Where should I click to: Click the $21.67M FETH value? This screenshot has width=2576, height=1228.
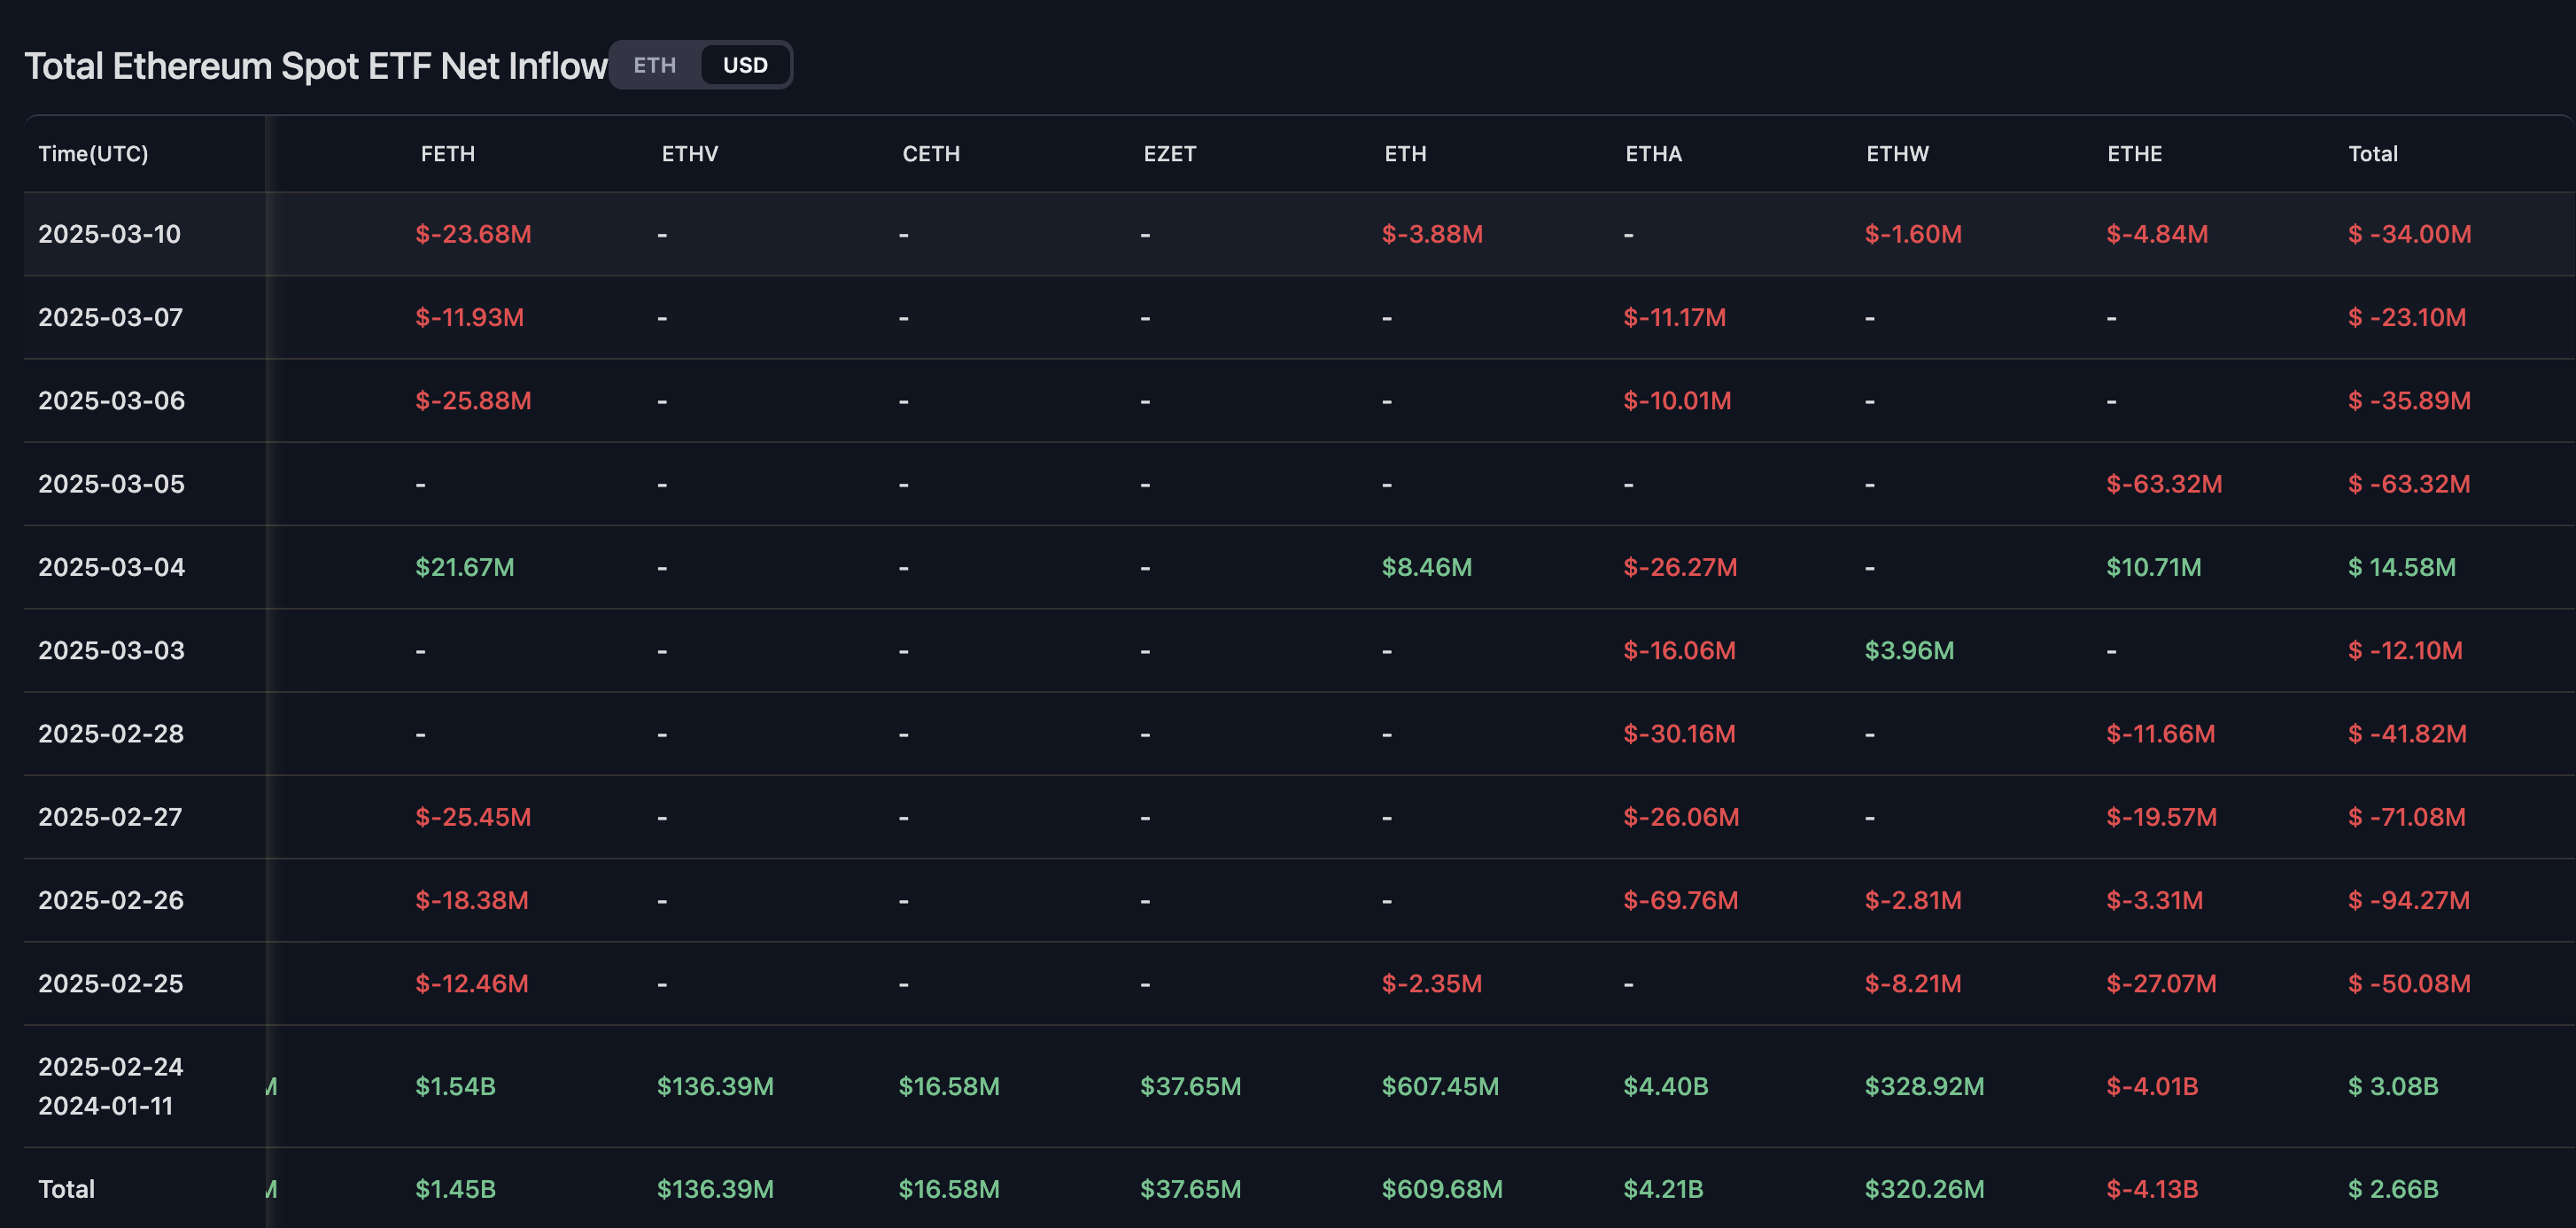465,567
